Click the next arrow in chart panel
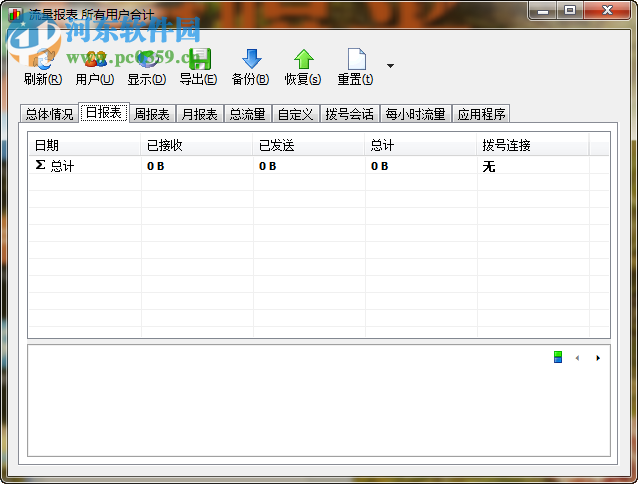This screenshot has width=638, height=484. coord(598,358)
